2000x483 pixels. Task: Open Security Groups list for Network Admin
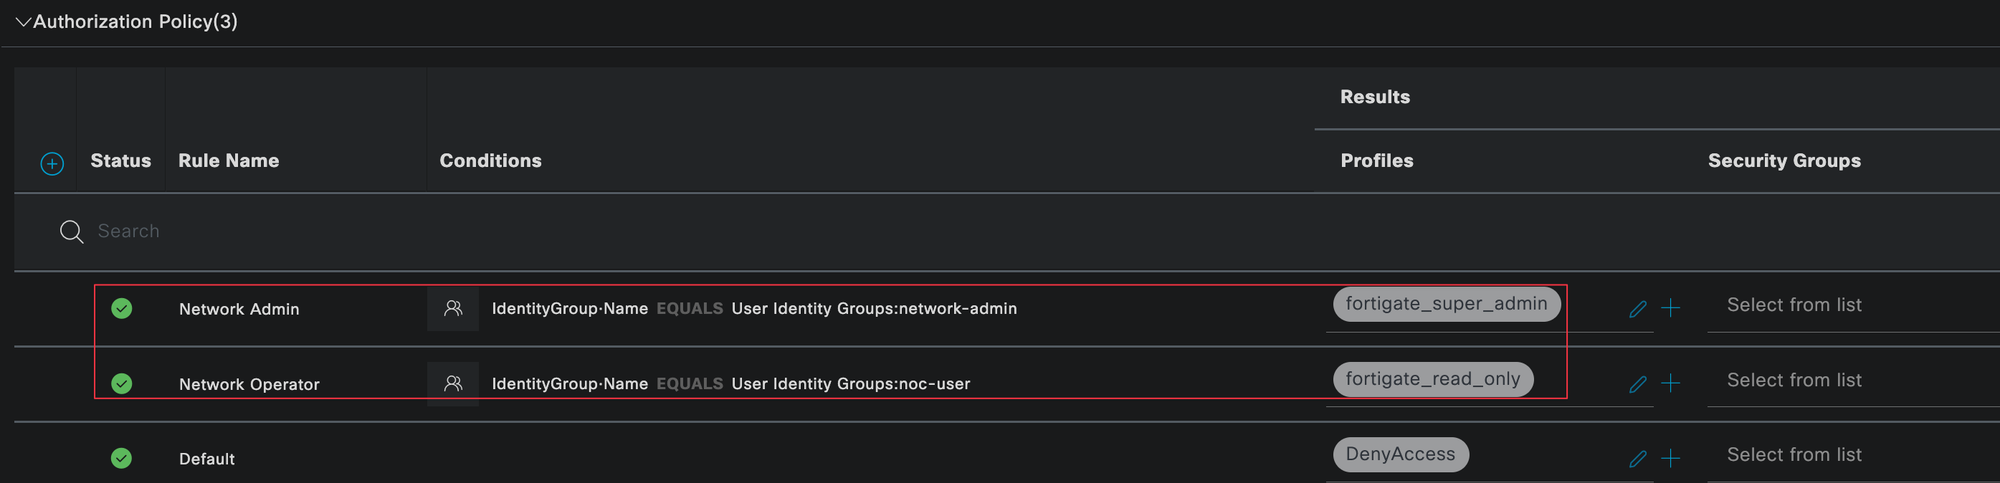coord(1794,305)
